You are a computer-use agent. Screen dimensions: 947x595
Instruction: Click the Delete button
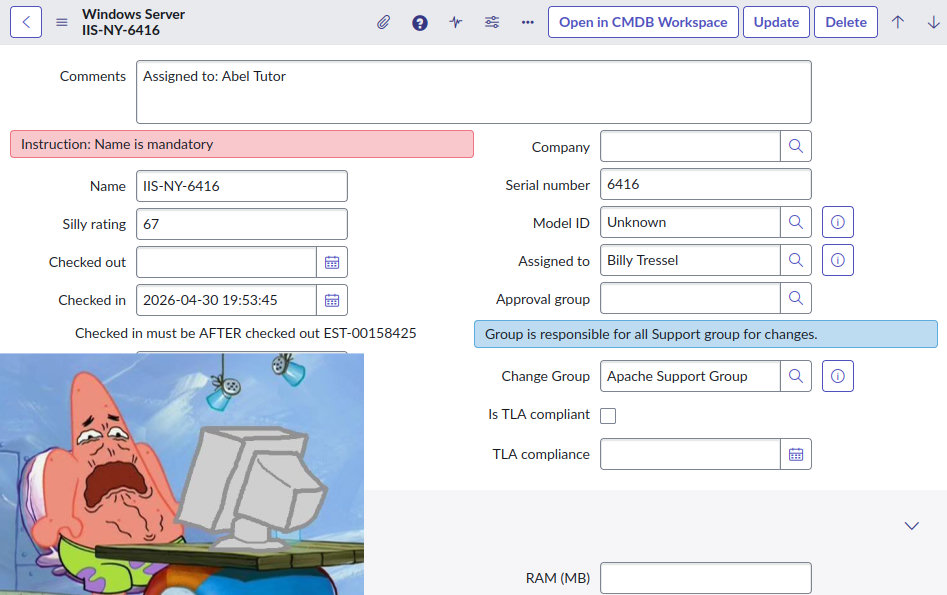click(845, 22)
